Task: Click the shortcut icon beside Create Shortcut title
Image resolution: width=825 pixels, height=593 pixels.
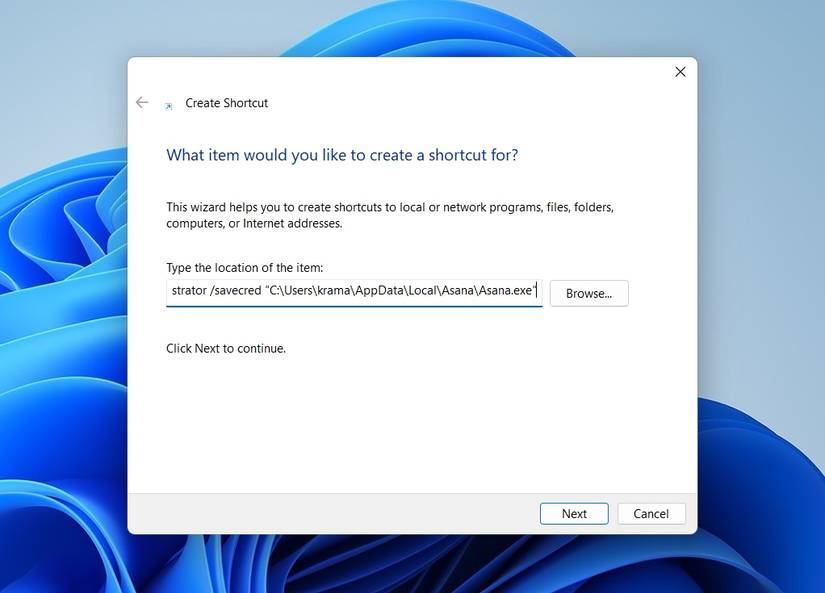Action: point(168,107)
